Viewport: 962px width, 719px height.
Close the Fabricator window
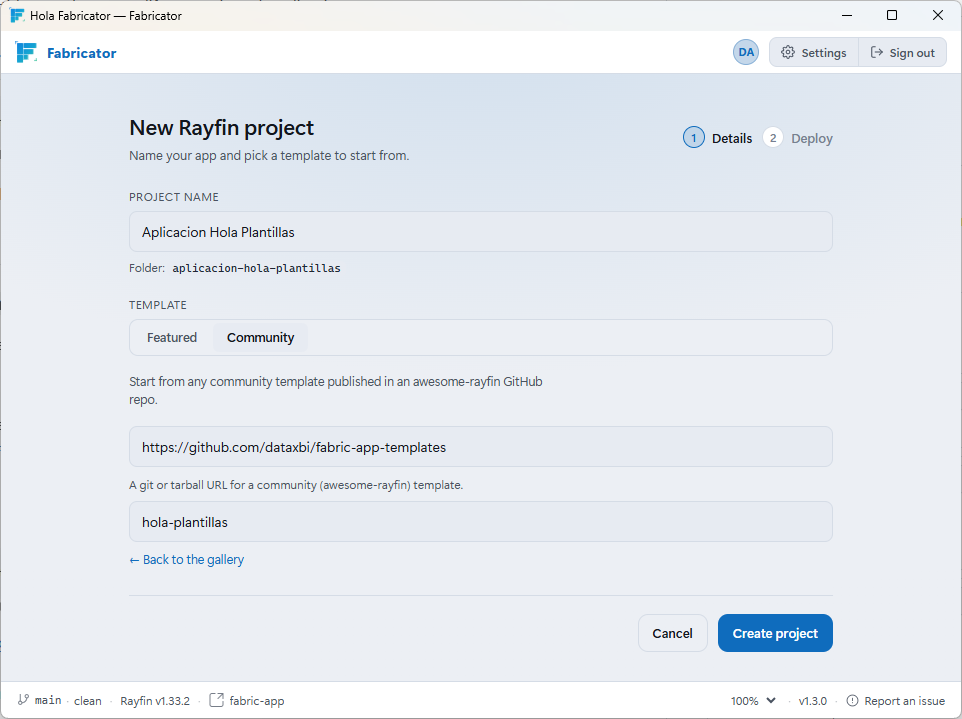click(937, 15)
